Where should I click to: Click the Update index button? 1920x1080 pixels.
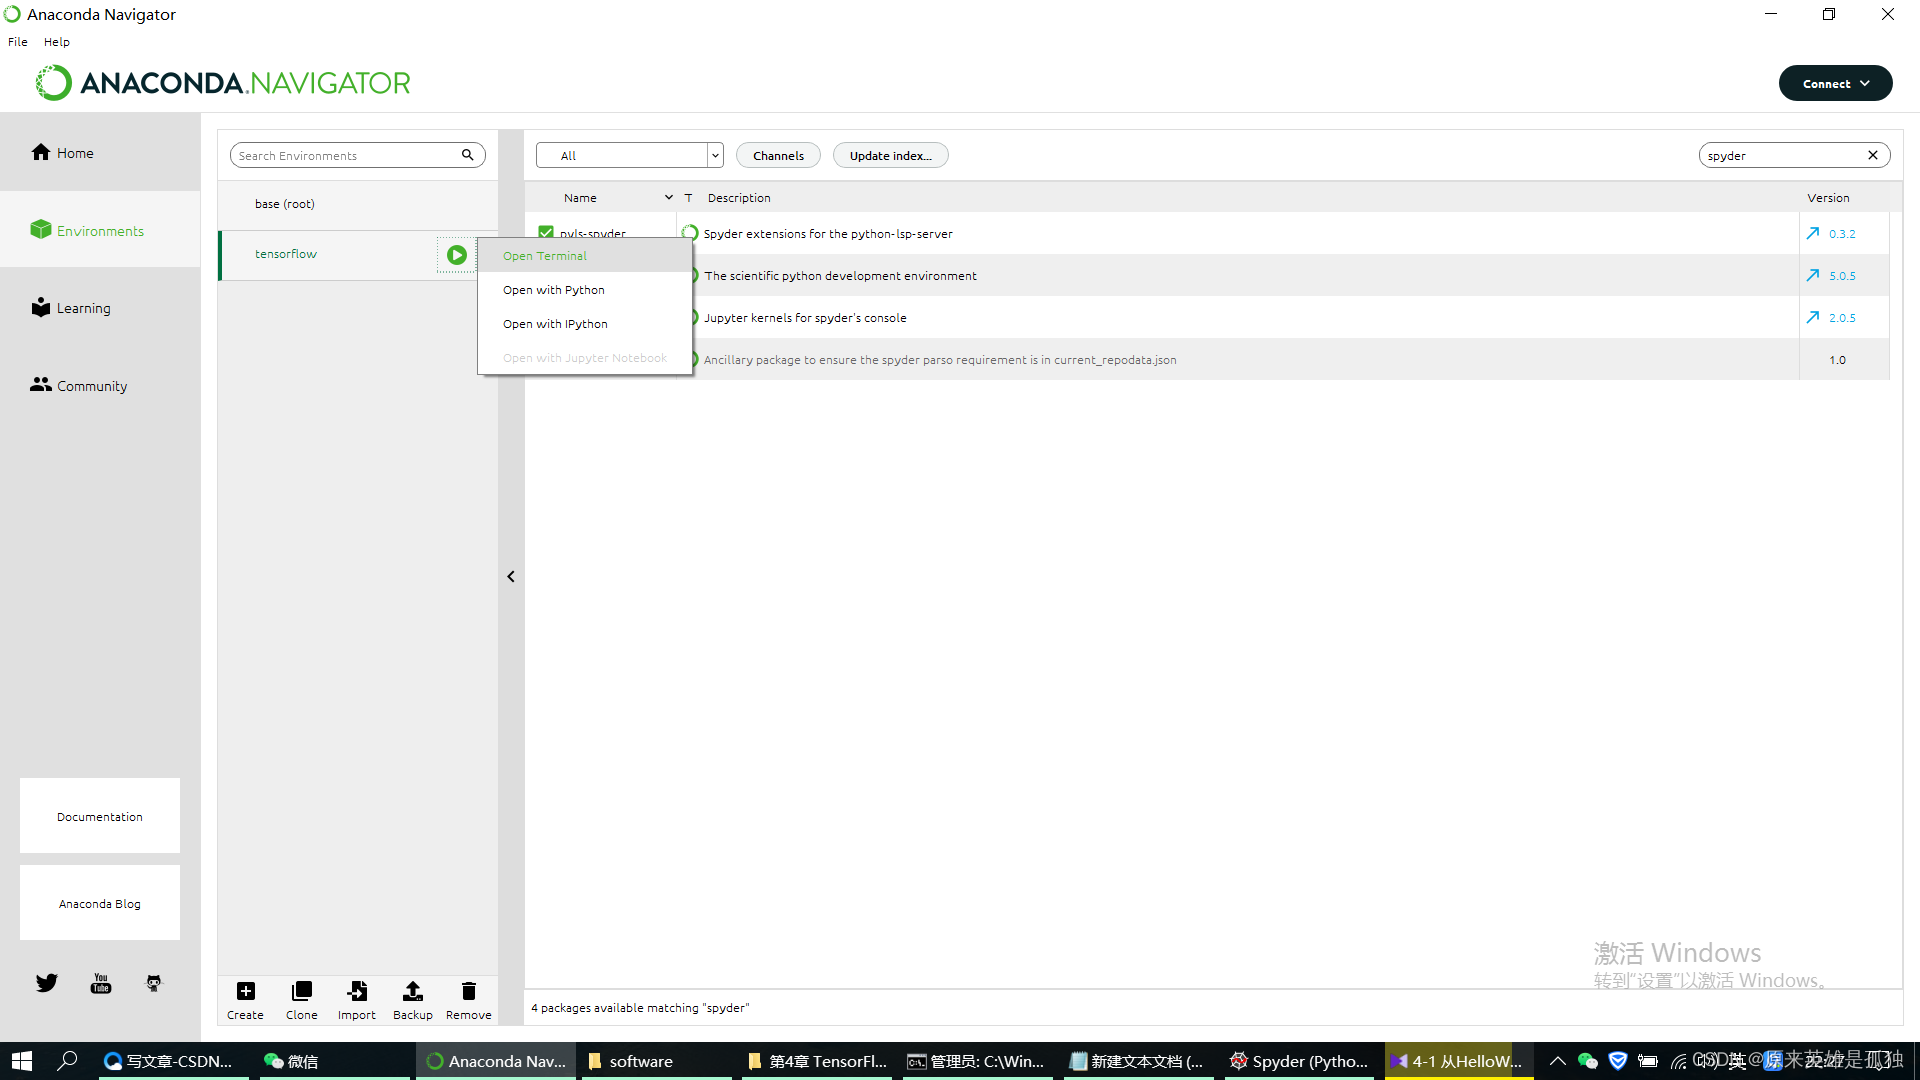pyautogui.click(x=890, y=156)
